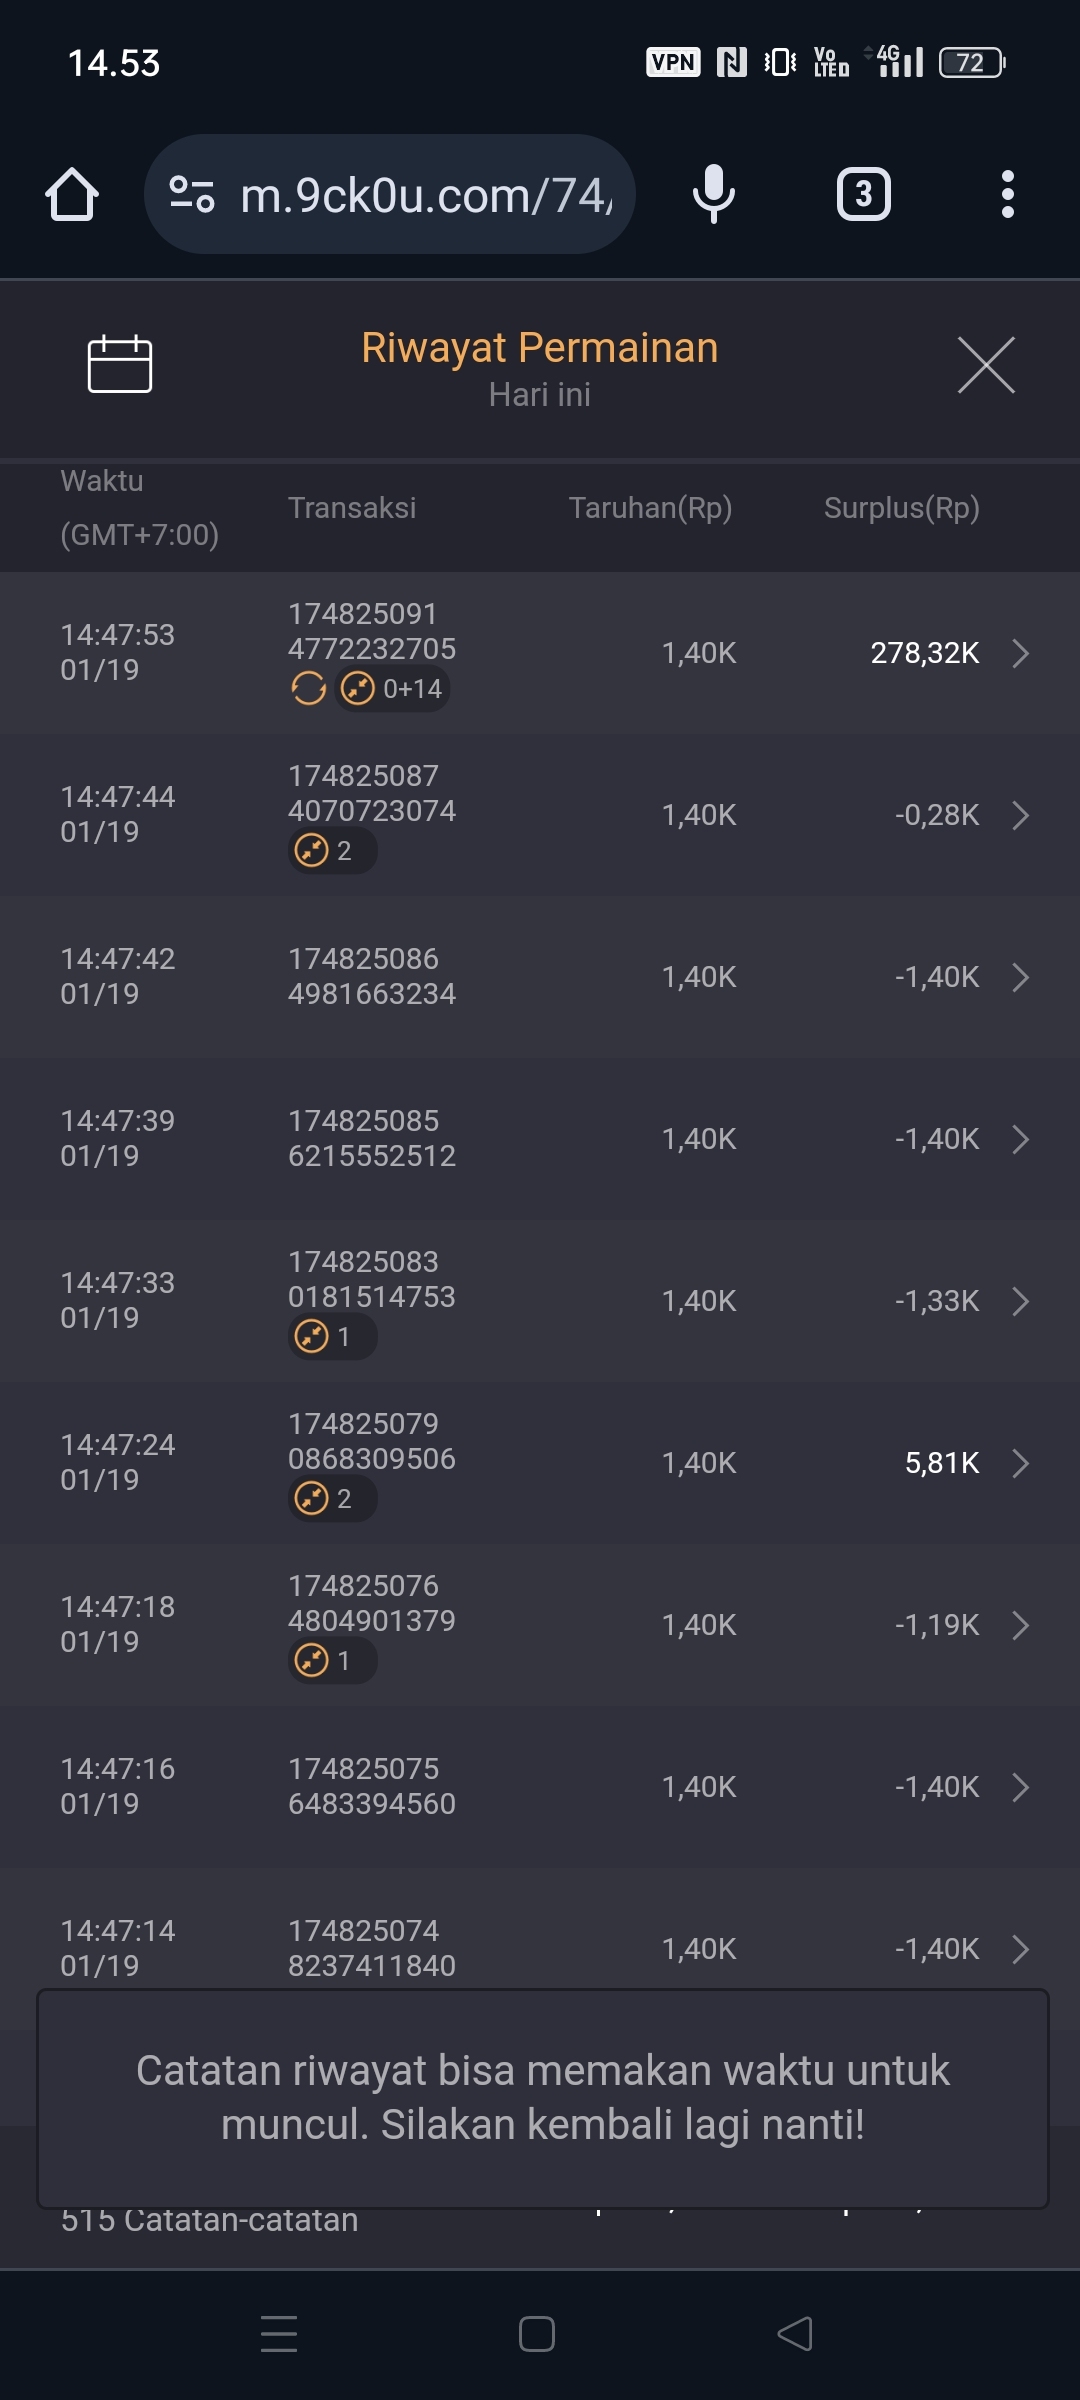Viewport: 1080px width, 2400px height.
Task: Click the address bar URL m.9ck0u.com
Action: click(x=425, y=194)
